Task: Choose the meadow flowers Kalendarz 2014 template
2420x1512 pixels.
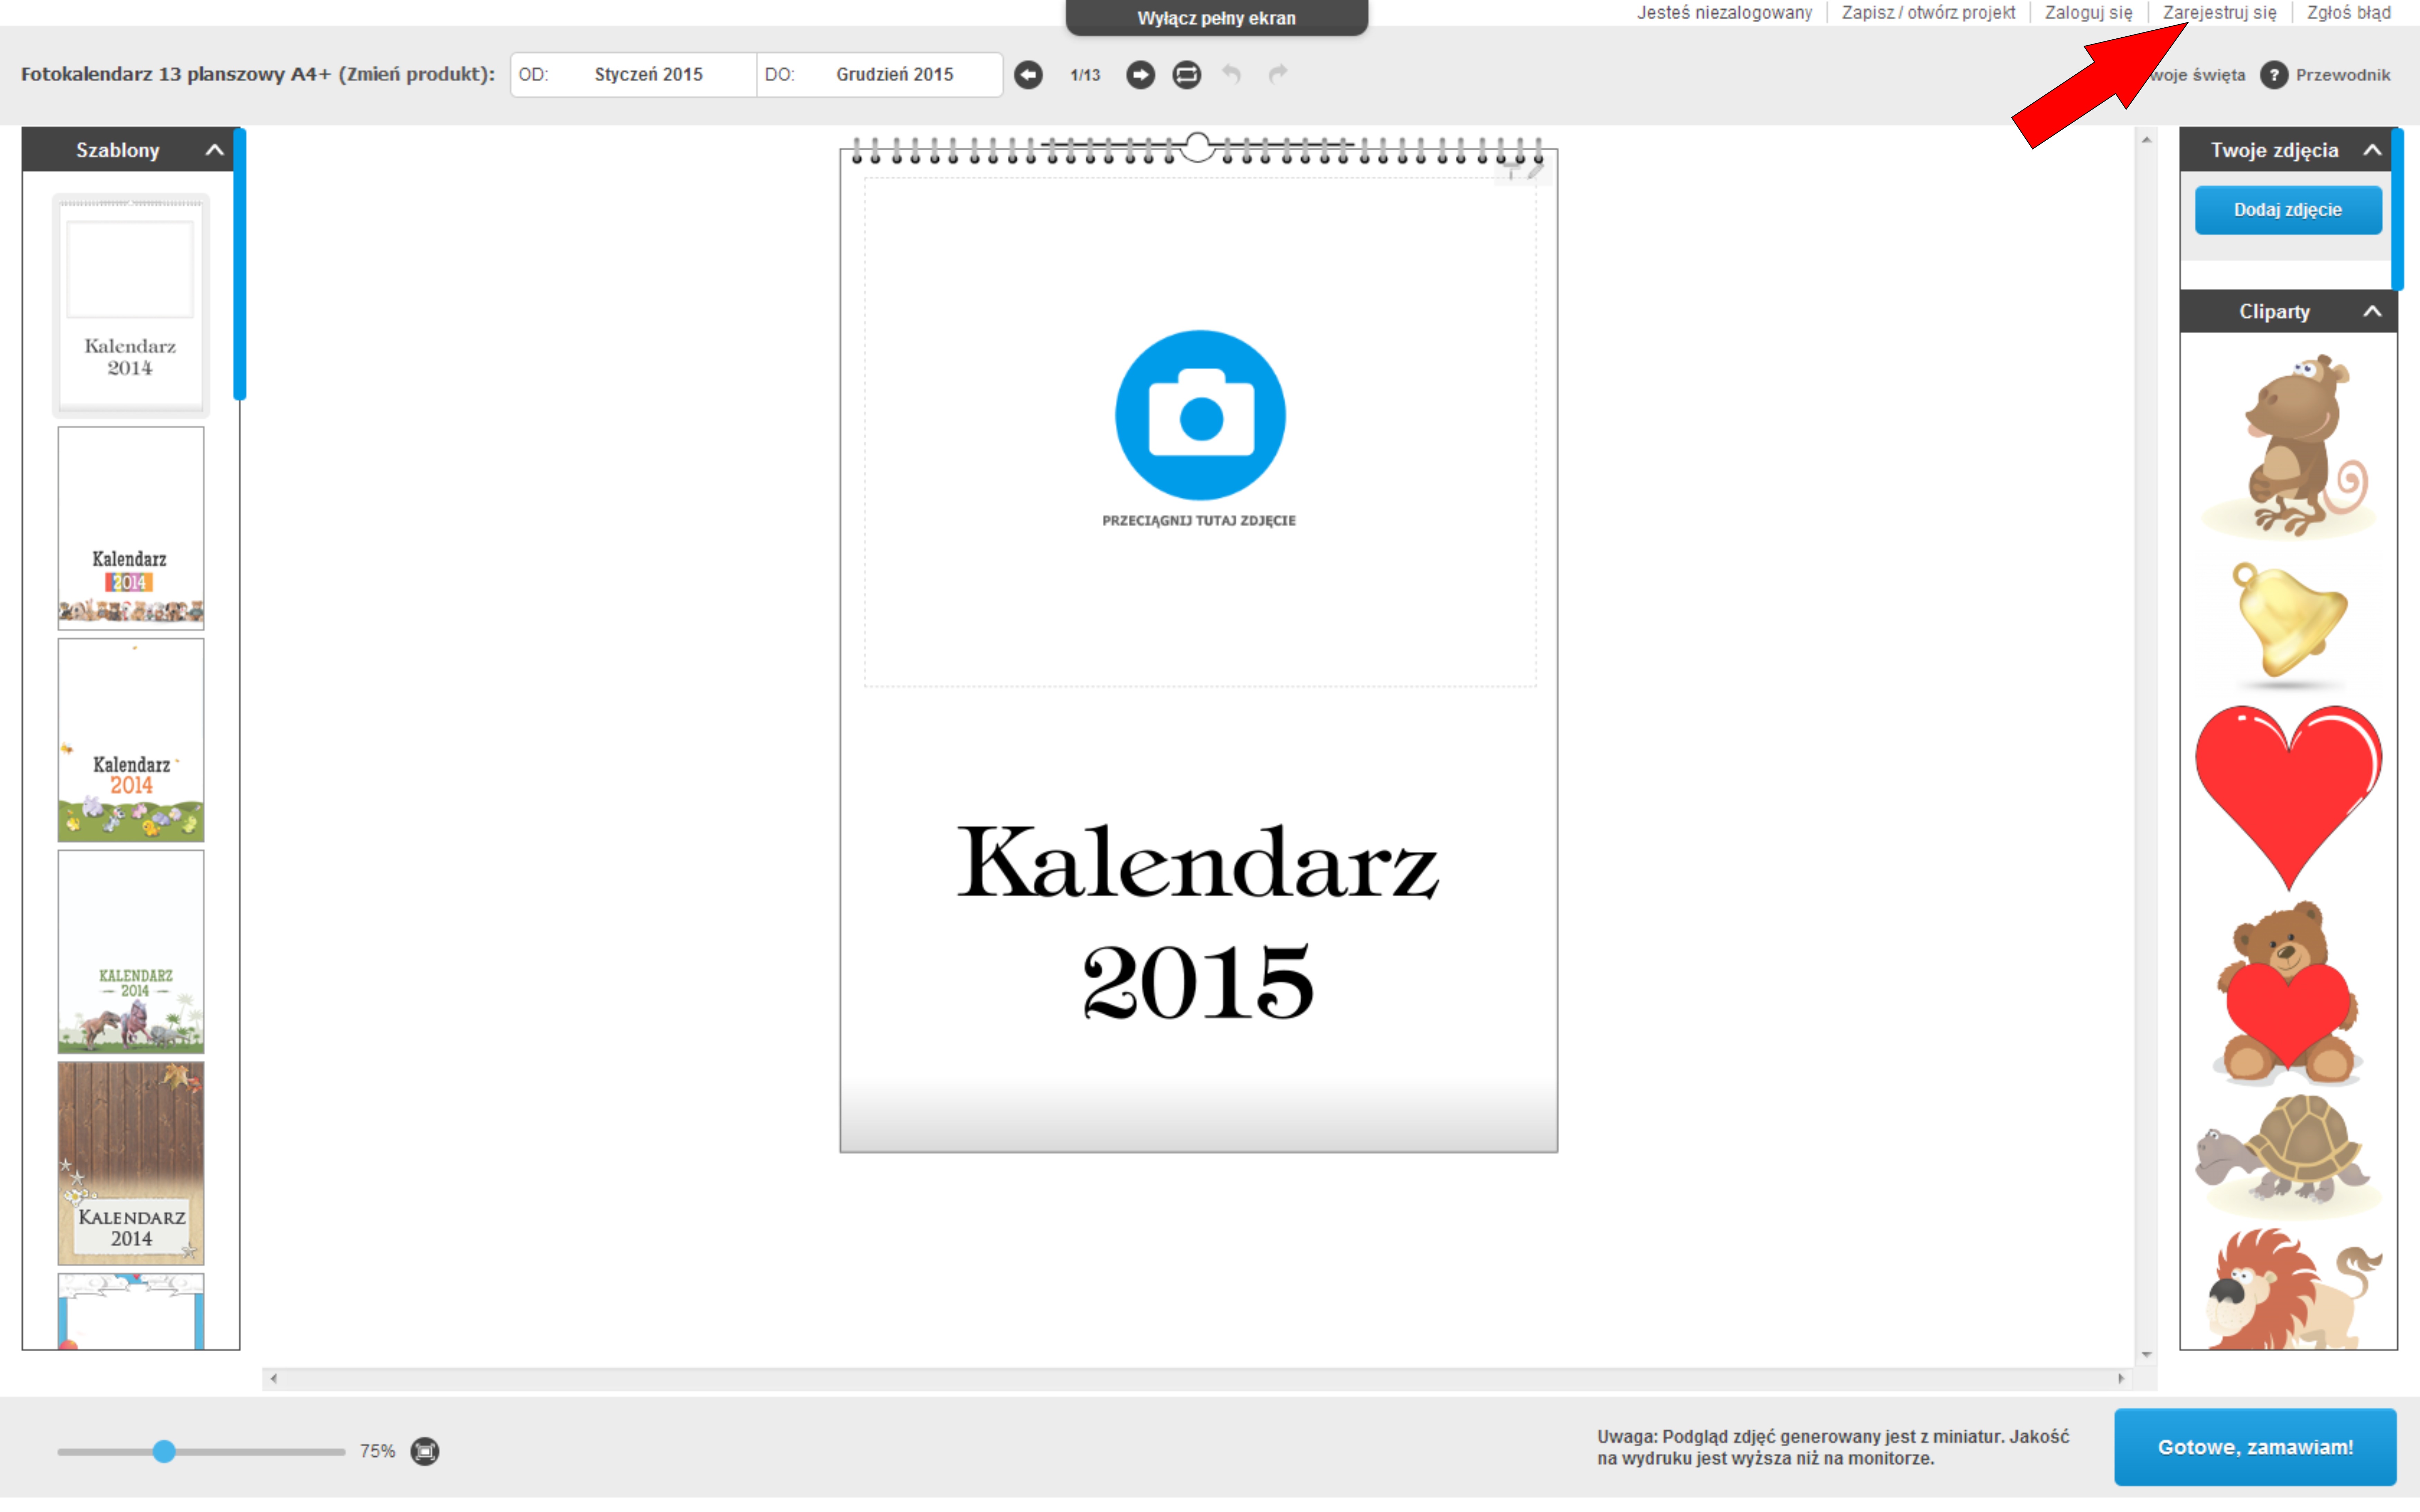Action: 131,740
